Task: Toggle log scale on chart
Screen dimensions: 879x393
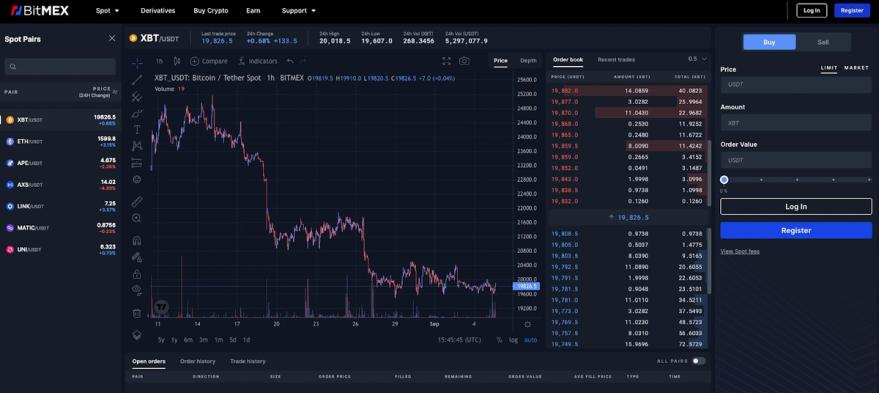Action: point(513,340)
